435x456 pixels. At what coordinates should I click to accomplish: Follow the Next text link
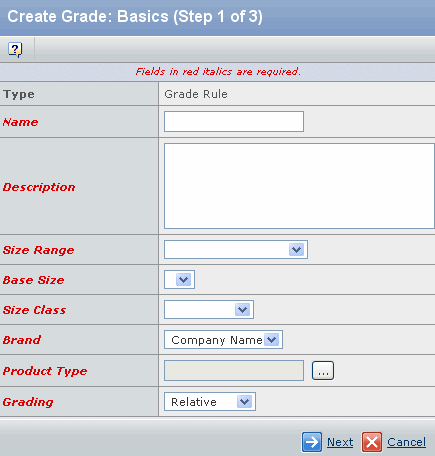click(340, 442)
